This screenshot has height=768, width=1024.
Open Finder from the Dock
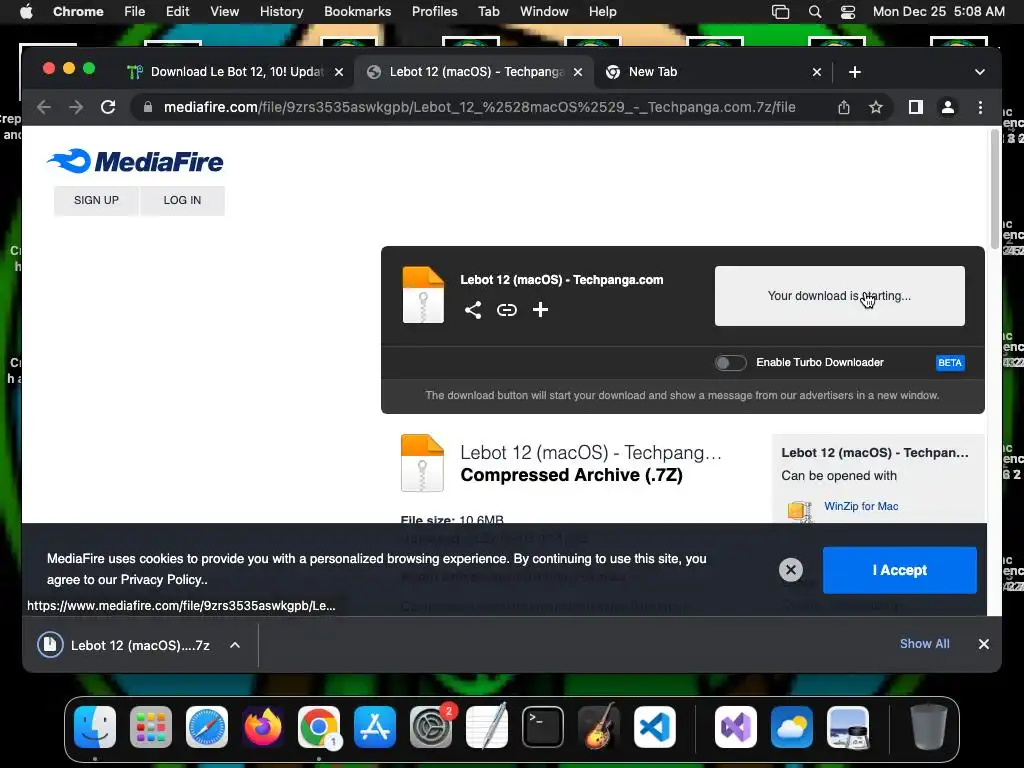click(95, 727)
